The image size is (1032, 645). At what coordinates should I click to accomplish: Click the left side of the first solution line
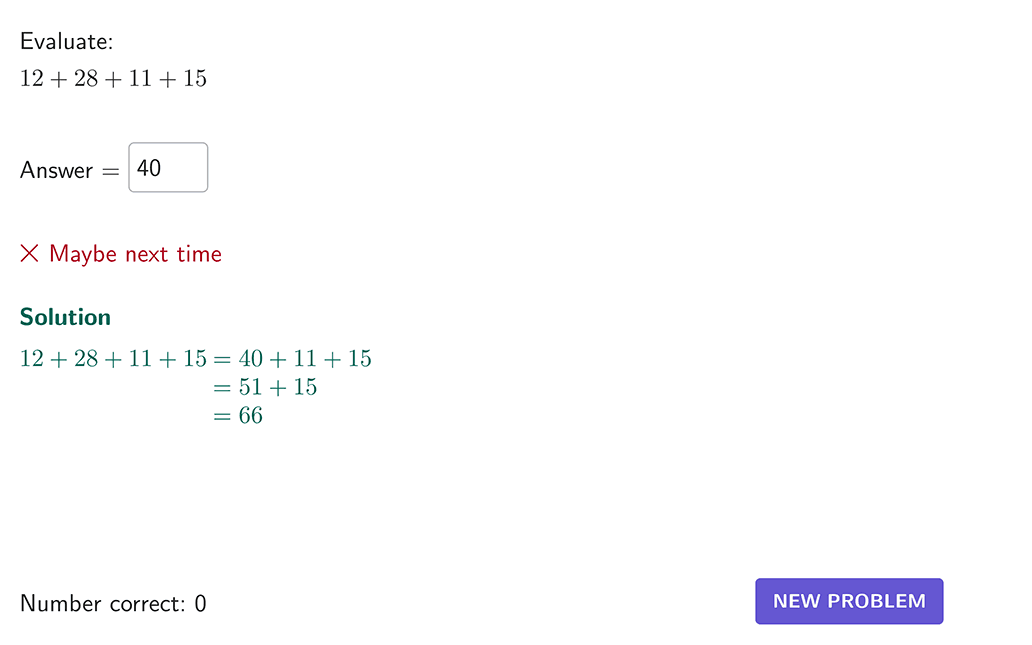113,358
